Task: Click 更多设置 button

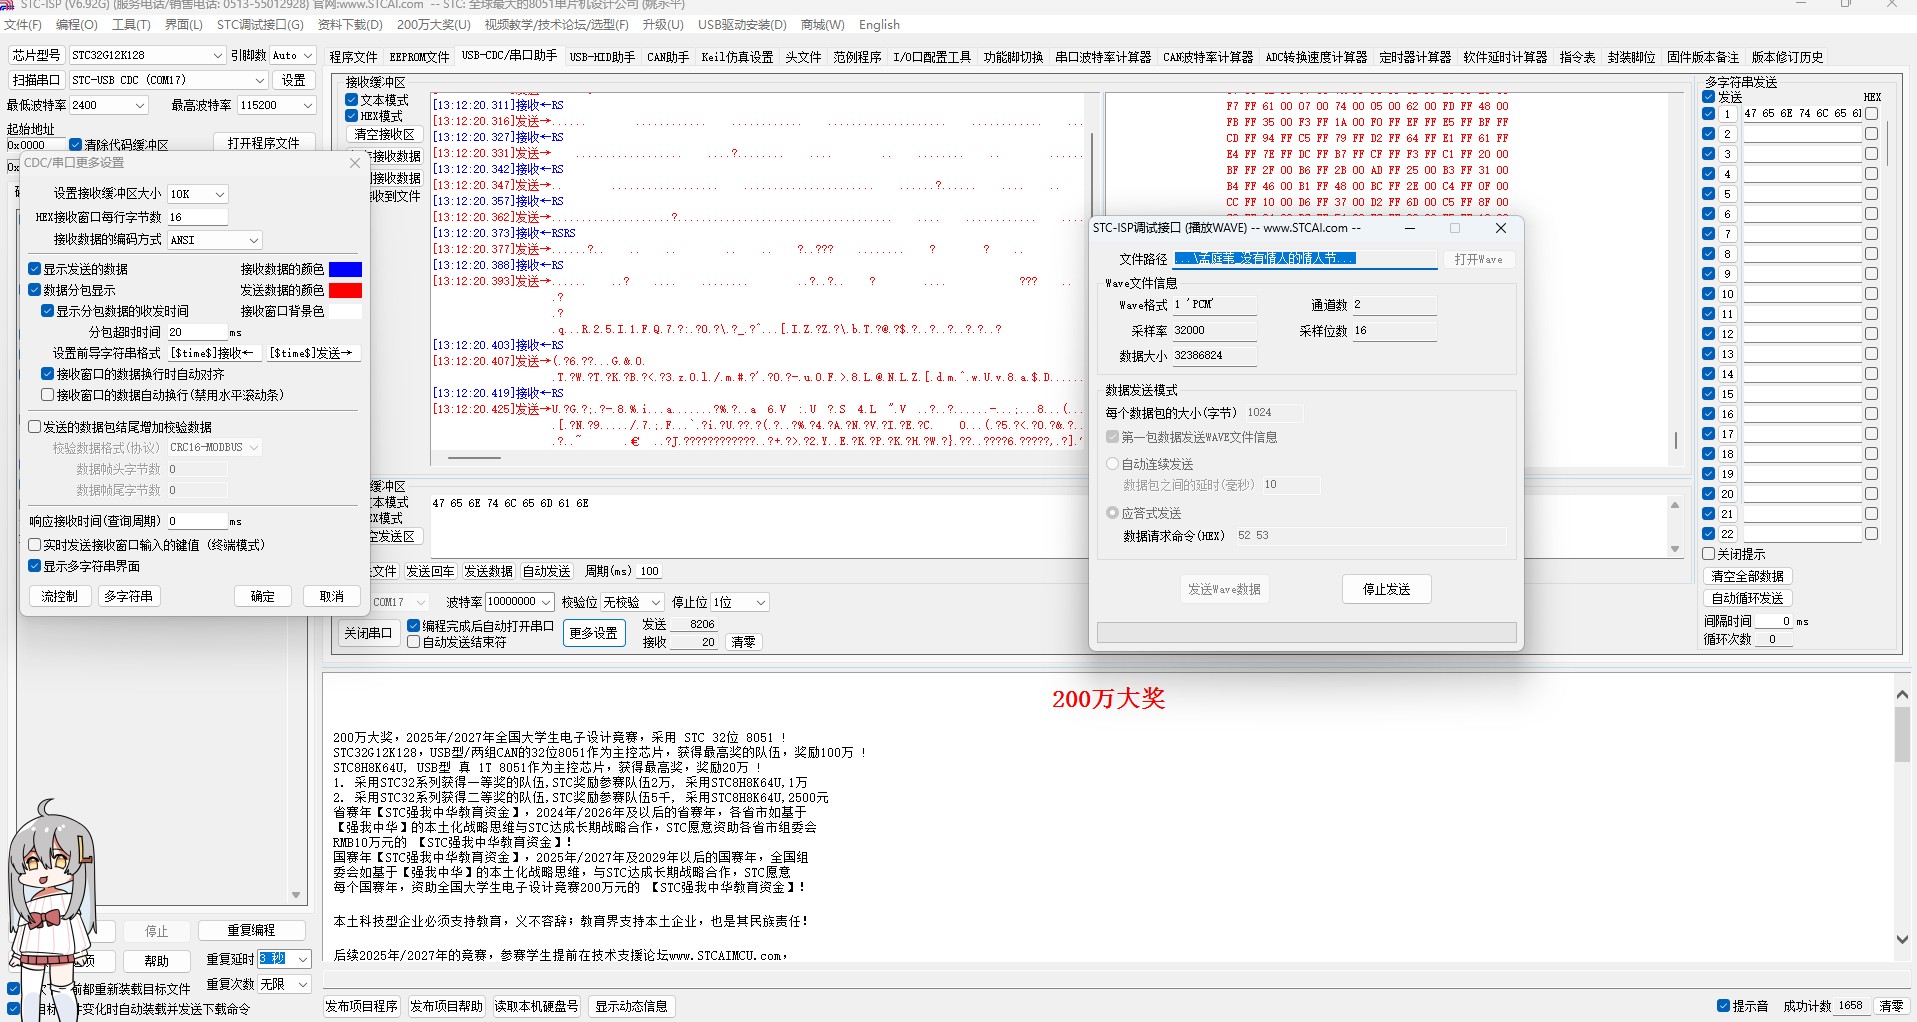Action: (x=593, y=633)
